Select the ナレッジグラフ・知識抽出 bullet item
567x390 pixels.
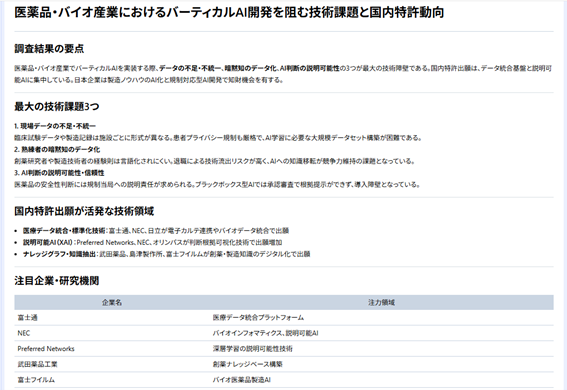(x=167, y=254)
